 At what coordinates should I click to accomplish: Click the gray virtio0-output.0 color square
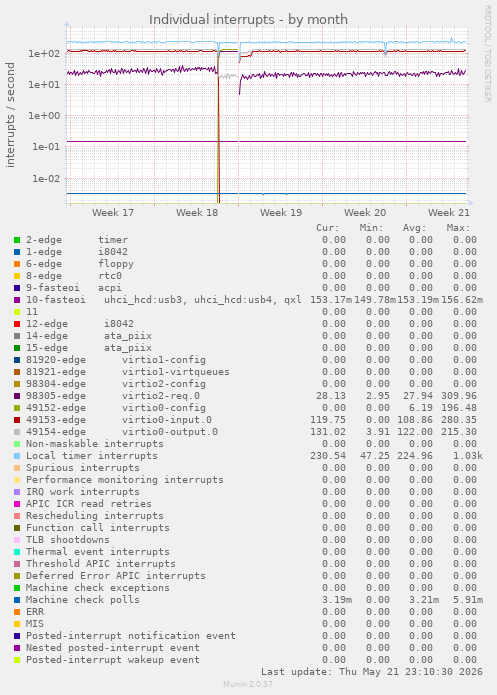(17, 432)
